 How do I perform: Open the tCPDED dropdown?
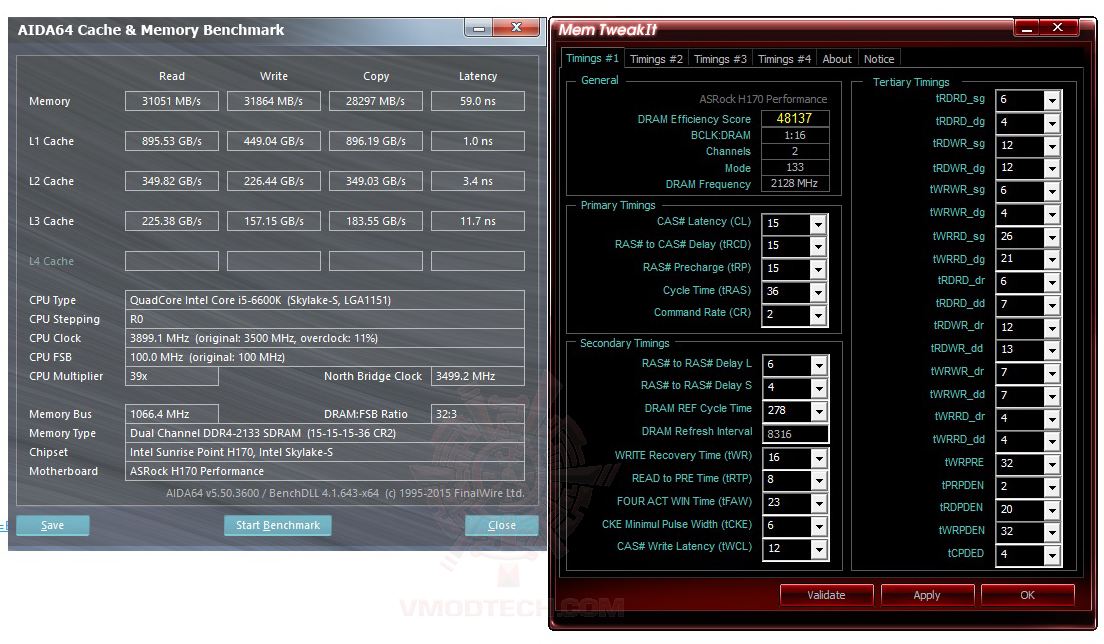point(1052,556)
